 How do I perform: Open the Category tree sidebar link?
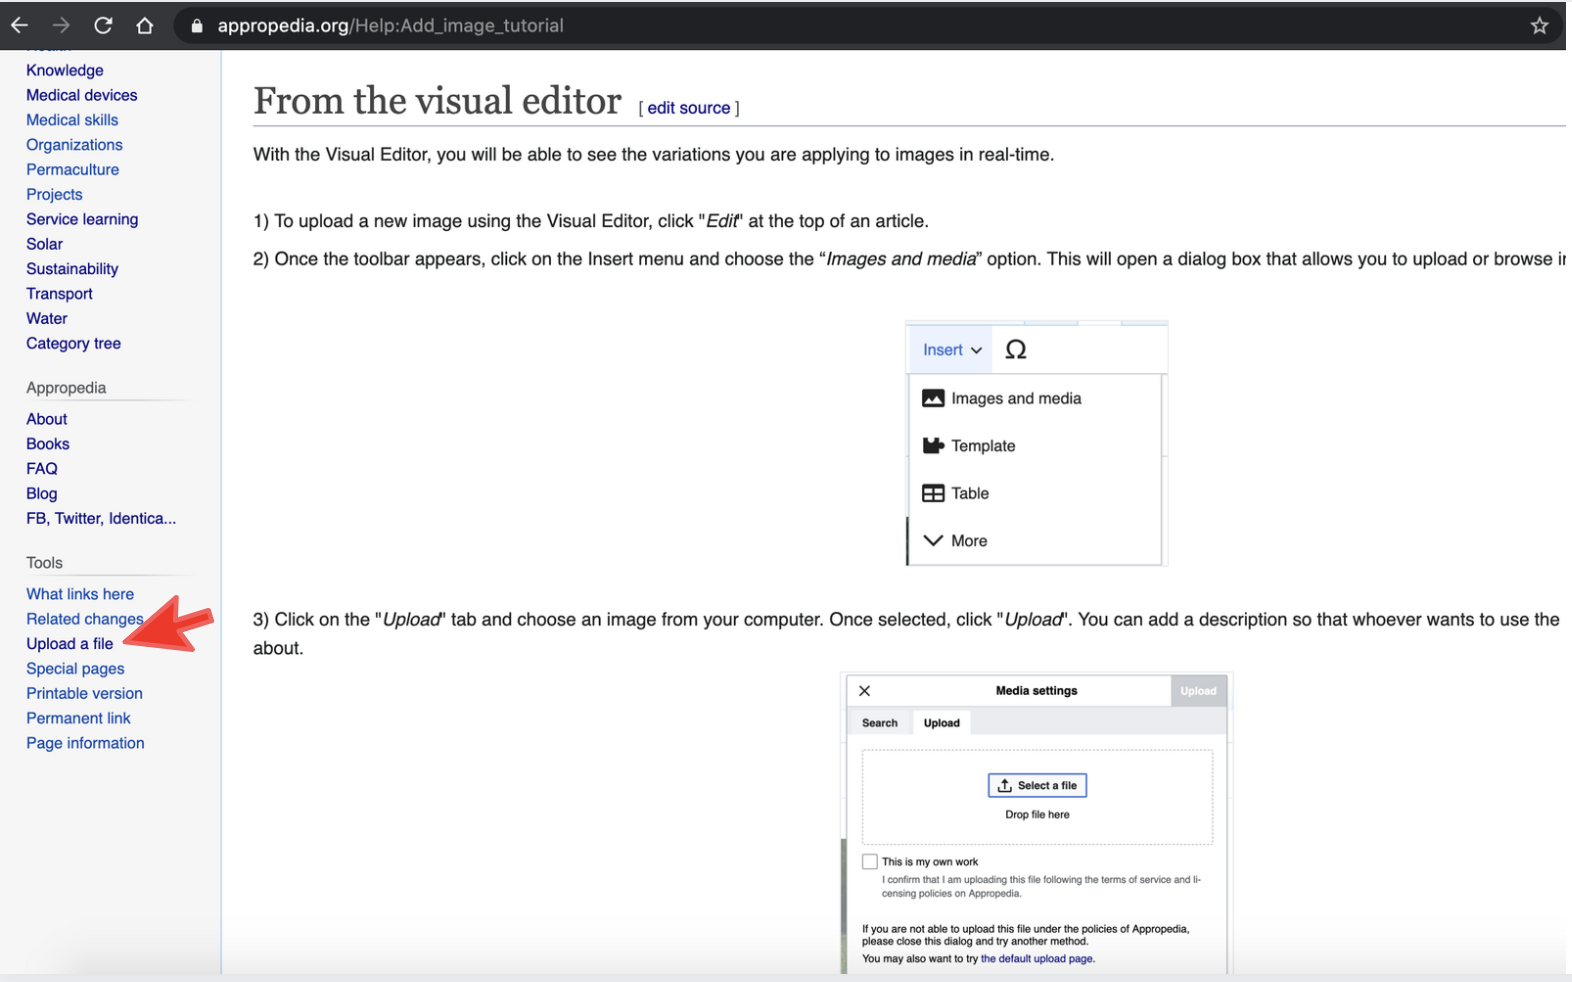point(73,343)
